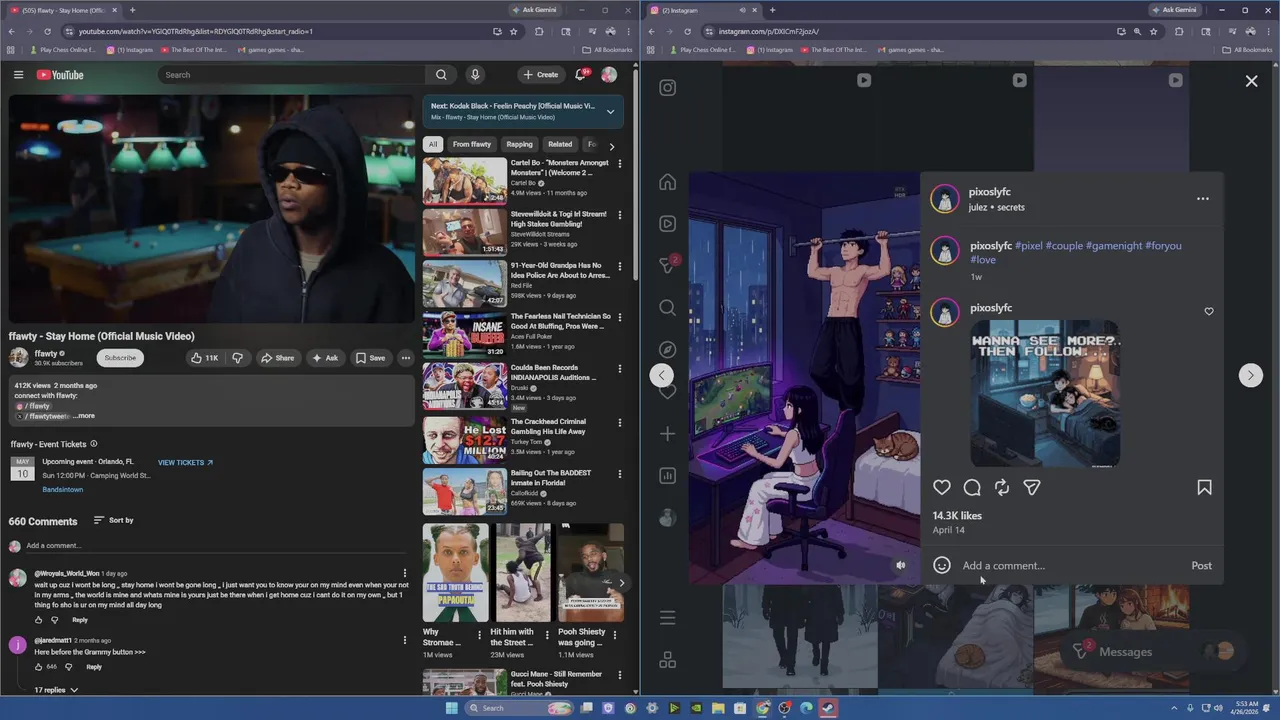Viewport: 1280px width, 720px height.
Task: Click the Instagram logo in sidebar
Action: click(668, 88)
